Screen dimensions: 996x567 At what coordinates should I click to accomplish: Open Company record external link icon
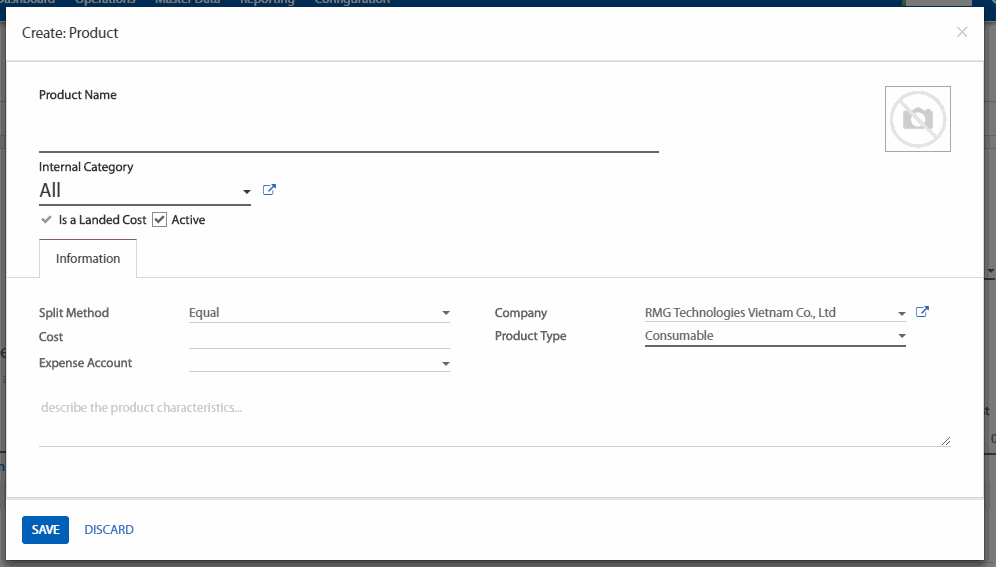(x=922, y=312)
